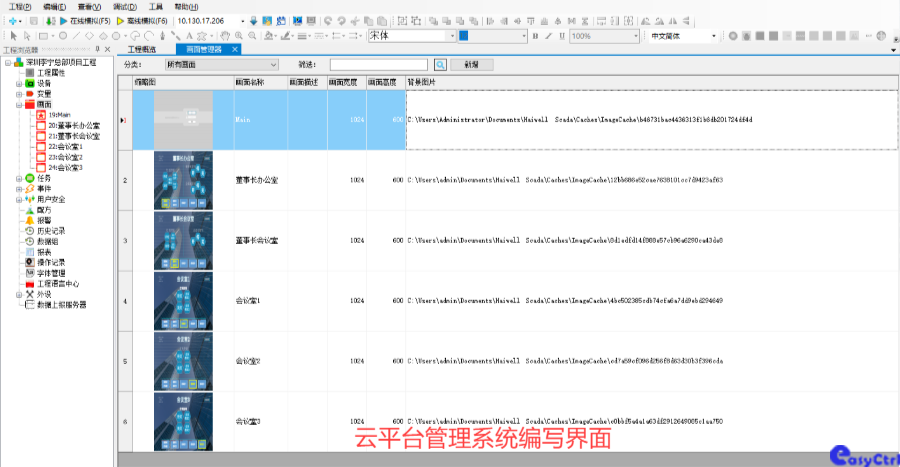Click the 新增 button
This screenshot has width=900, height=467.
(x=471, y=64)
